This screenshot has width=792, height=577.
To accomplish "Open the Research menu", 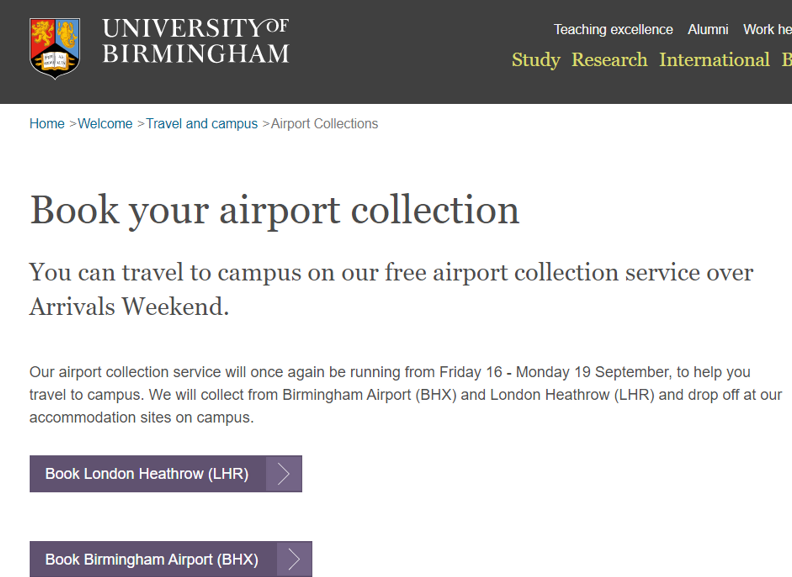I will [609, 60].
